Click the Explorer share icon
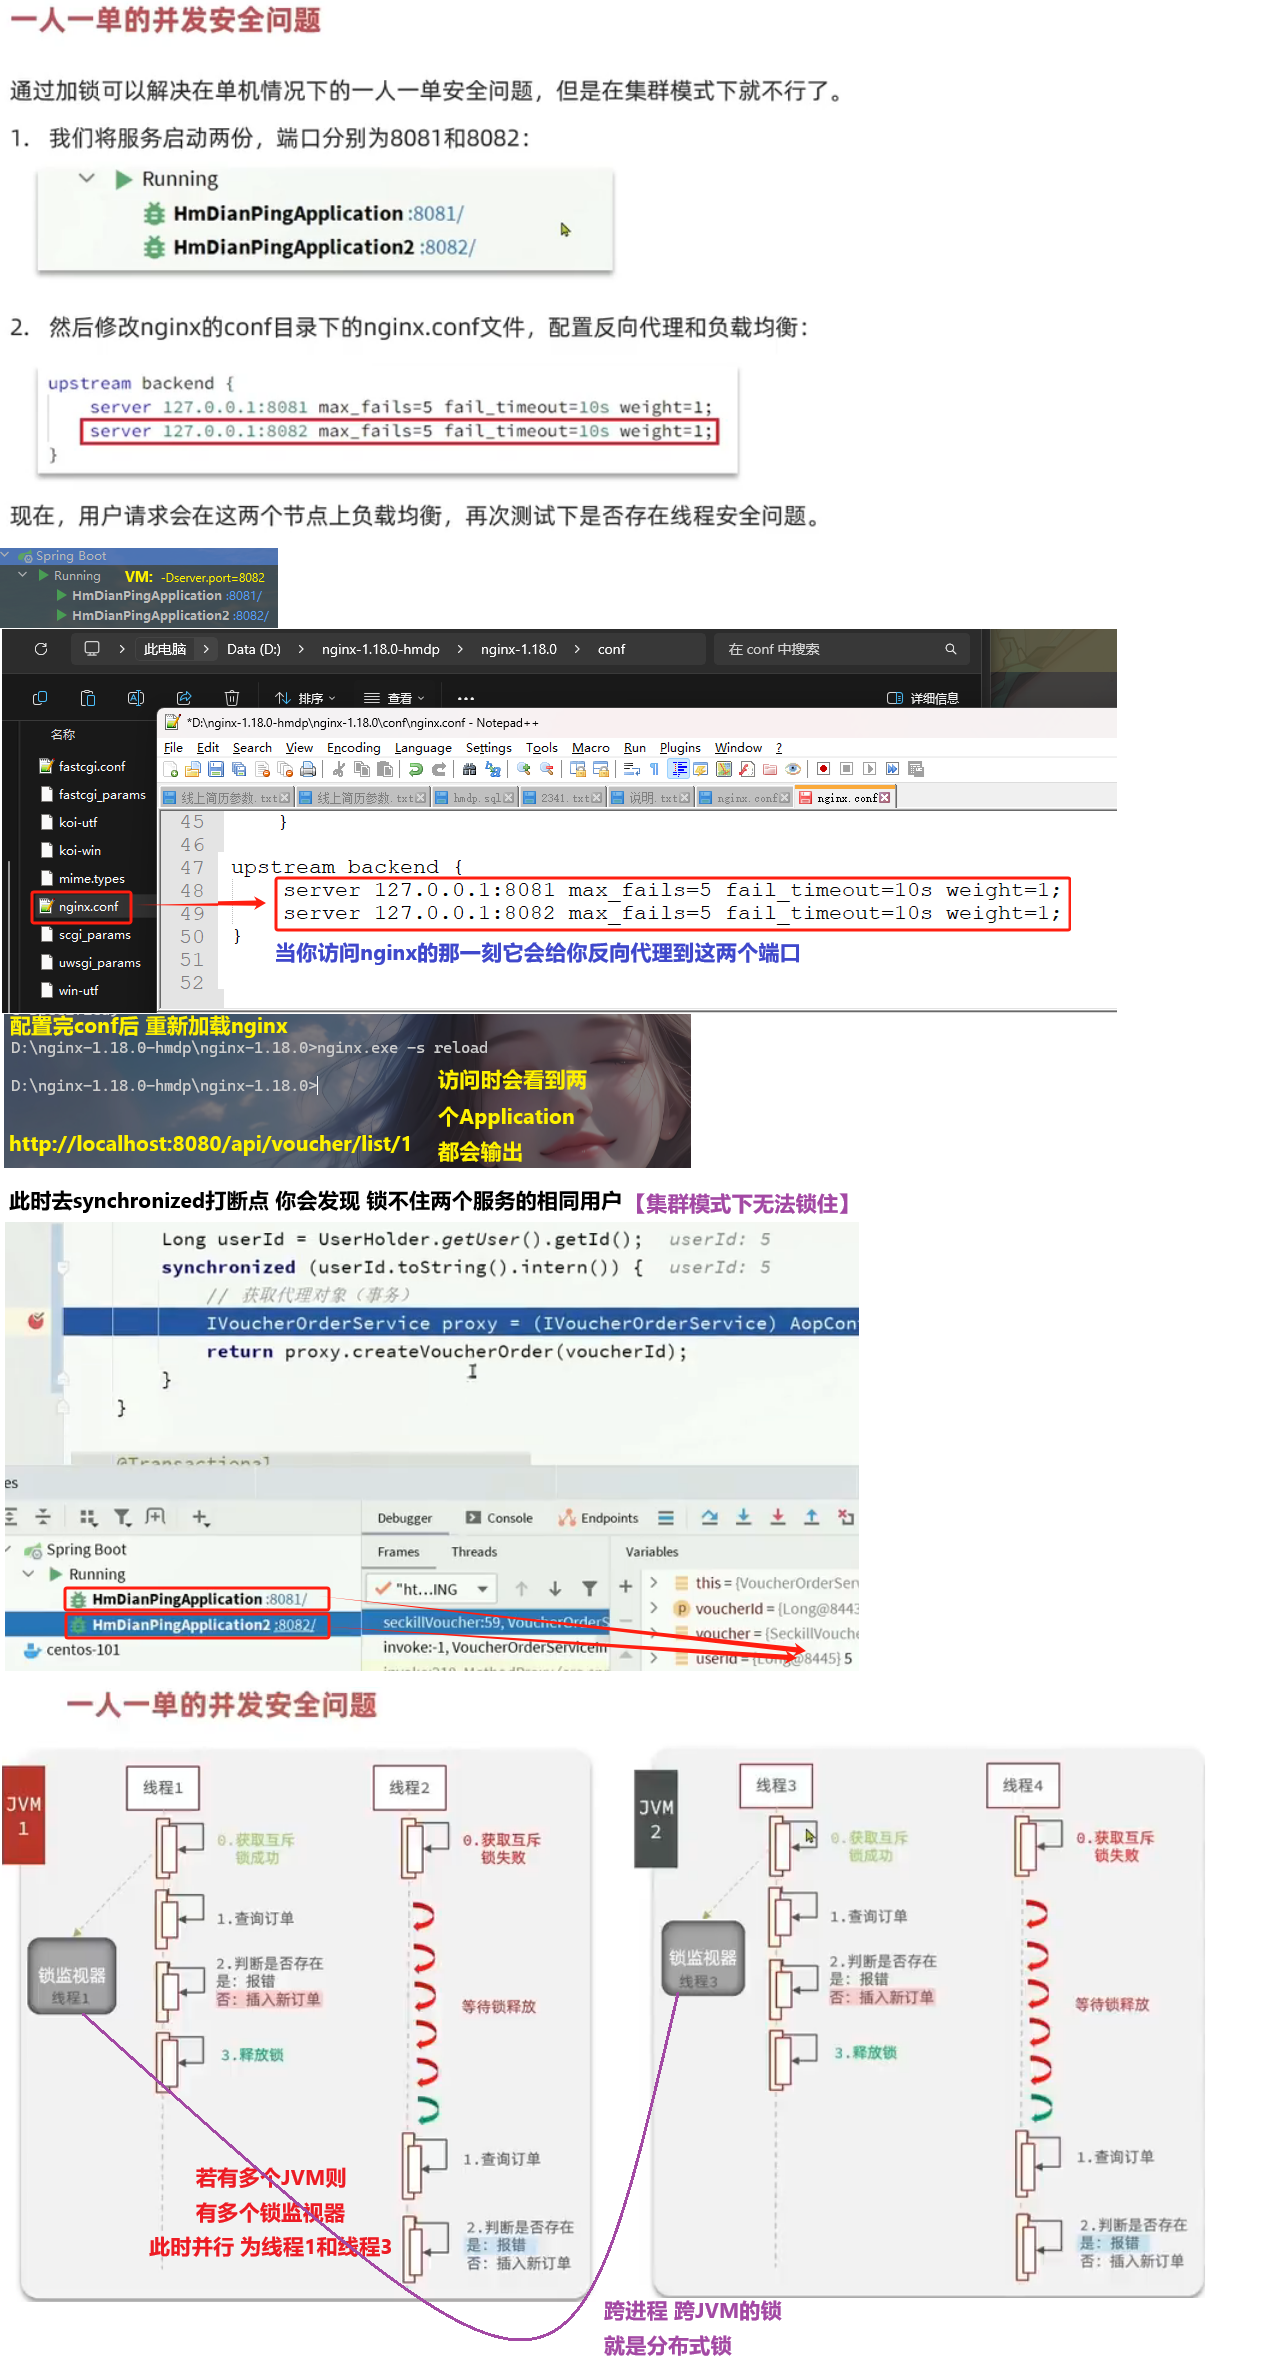This screenshot has width=1272, height=2380. click(x=184, y=698)
